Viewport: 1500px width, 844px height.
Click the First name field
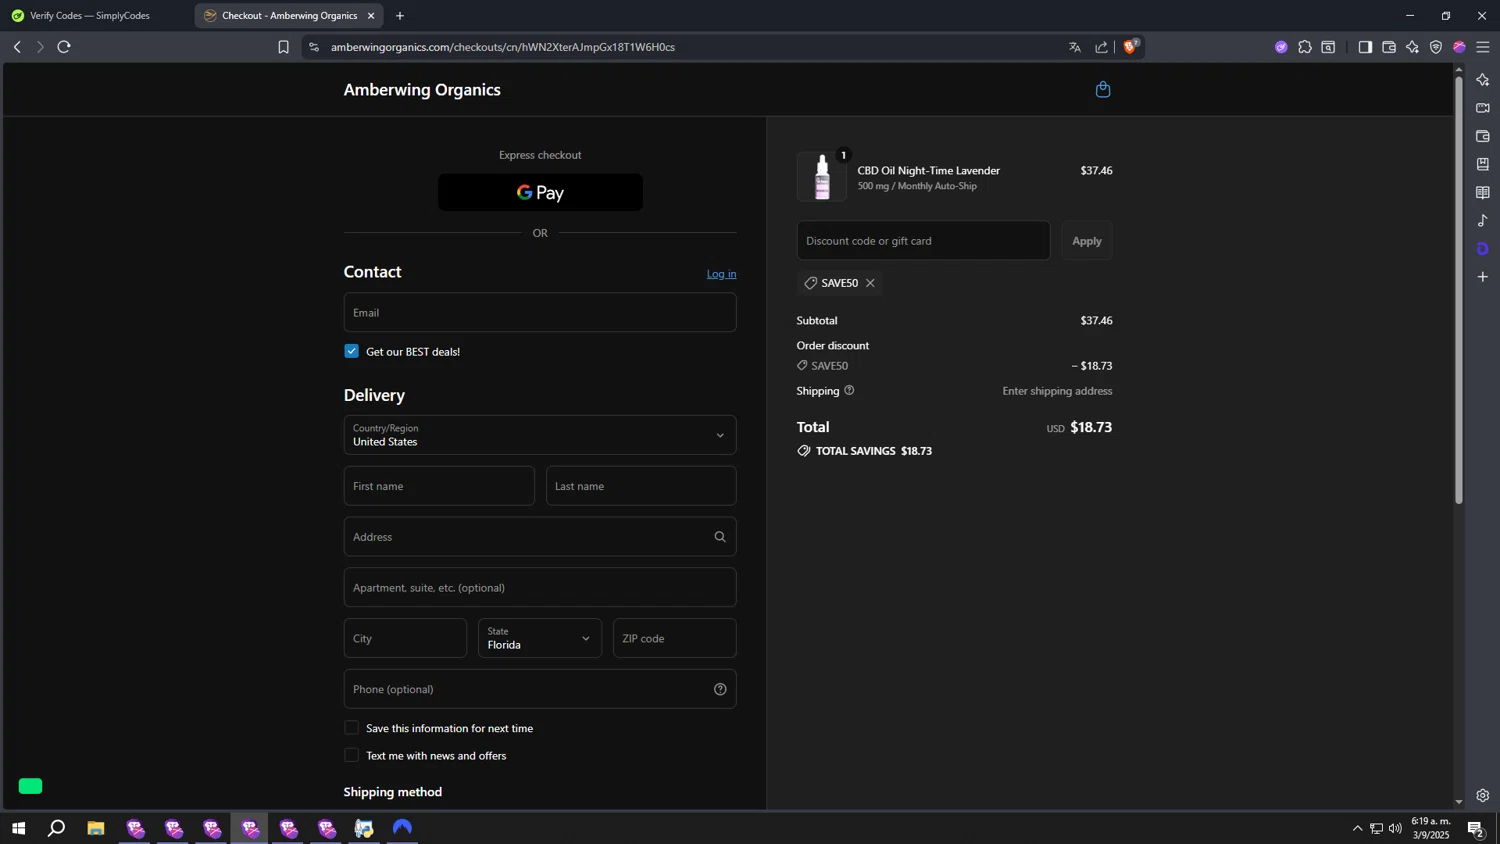pyautogui.click(x=439, y=486)
